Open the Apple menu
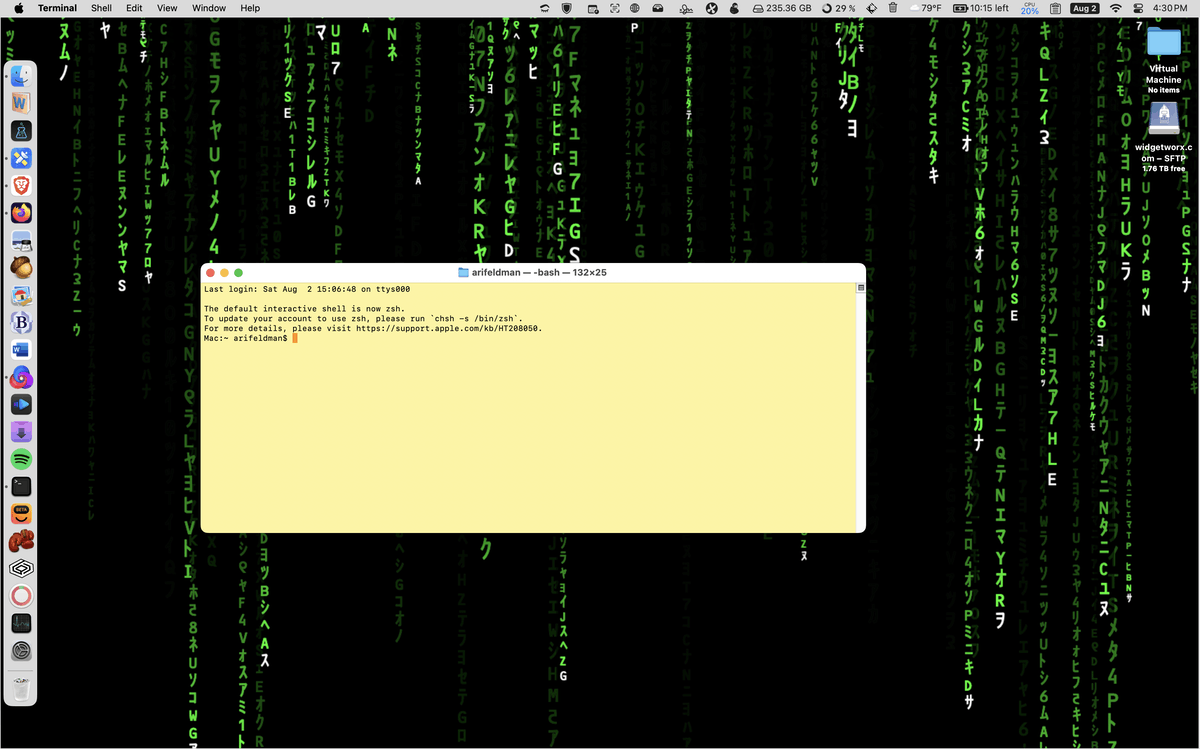Screen dimensions: 1200x749 pyautogui.click(x=18, y=8)
